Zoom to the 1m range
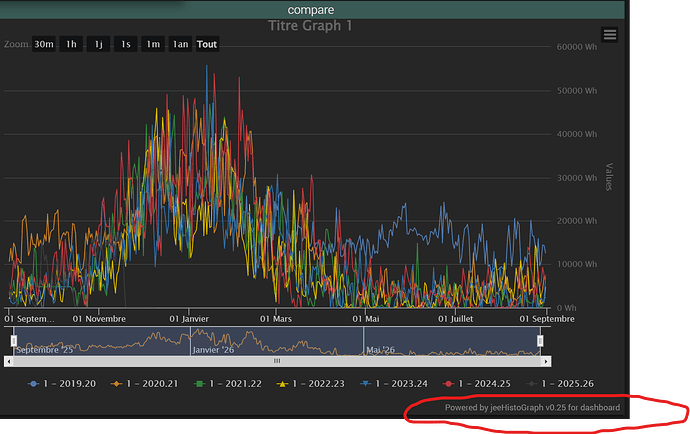This screenshot has height=434, width=690. point(152,44)
